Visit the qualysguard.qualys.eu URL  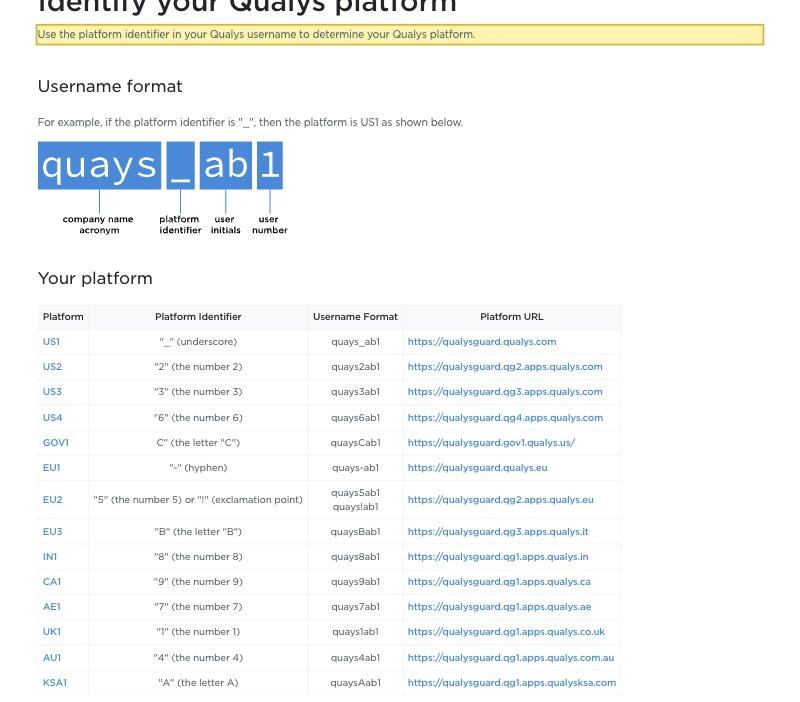(478, 467)
